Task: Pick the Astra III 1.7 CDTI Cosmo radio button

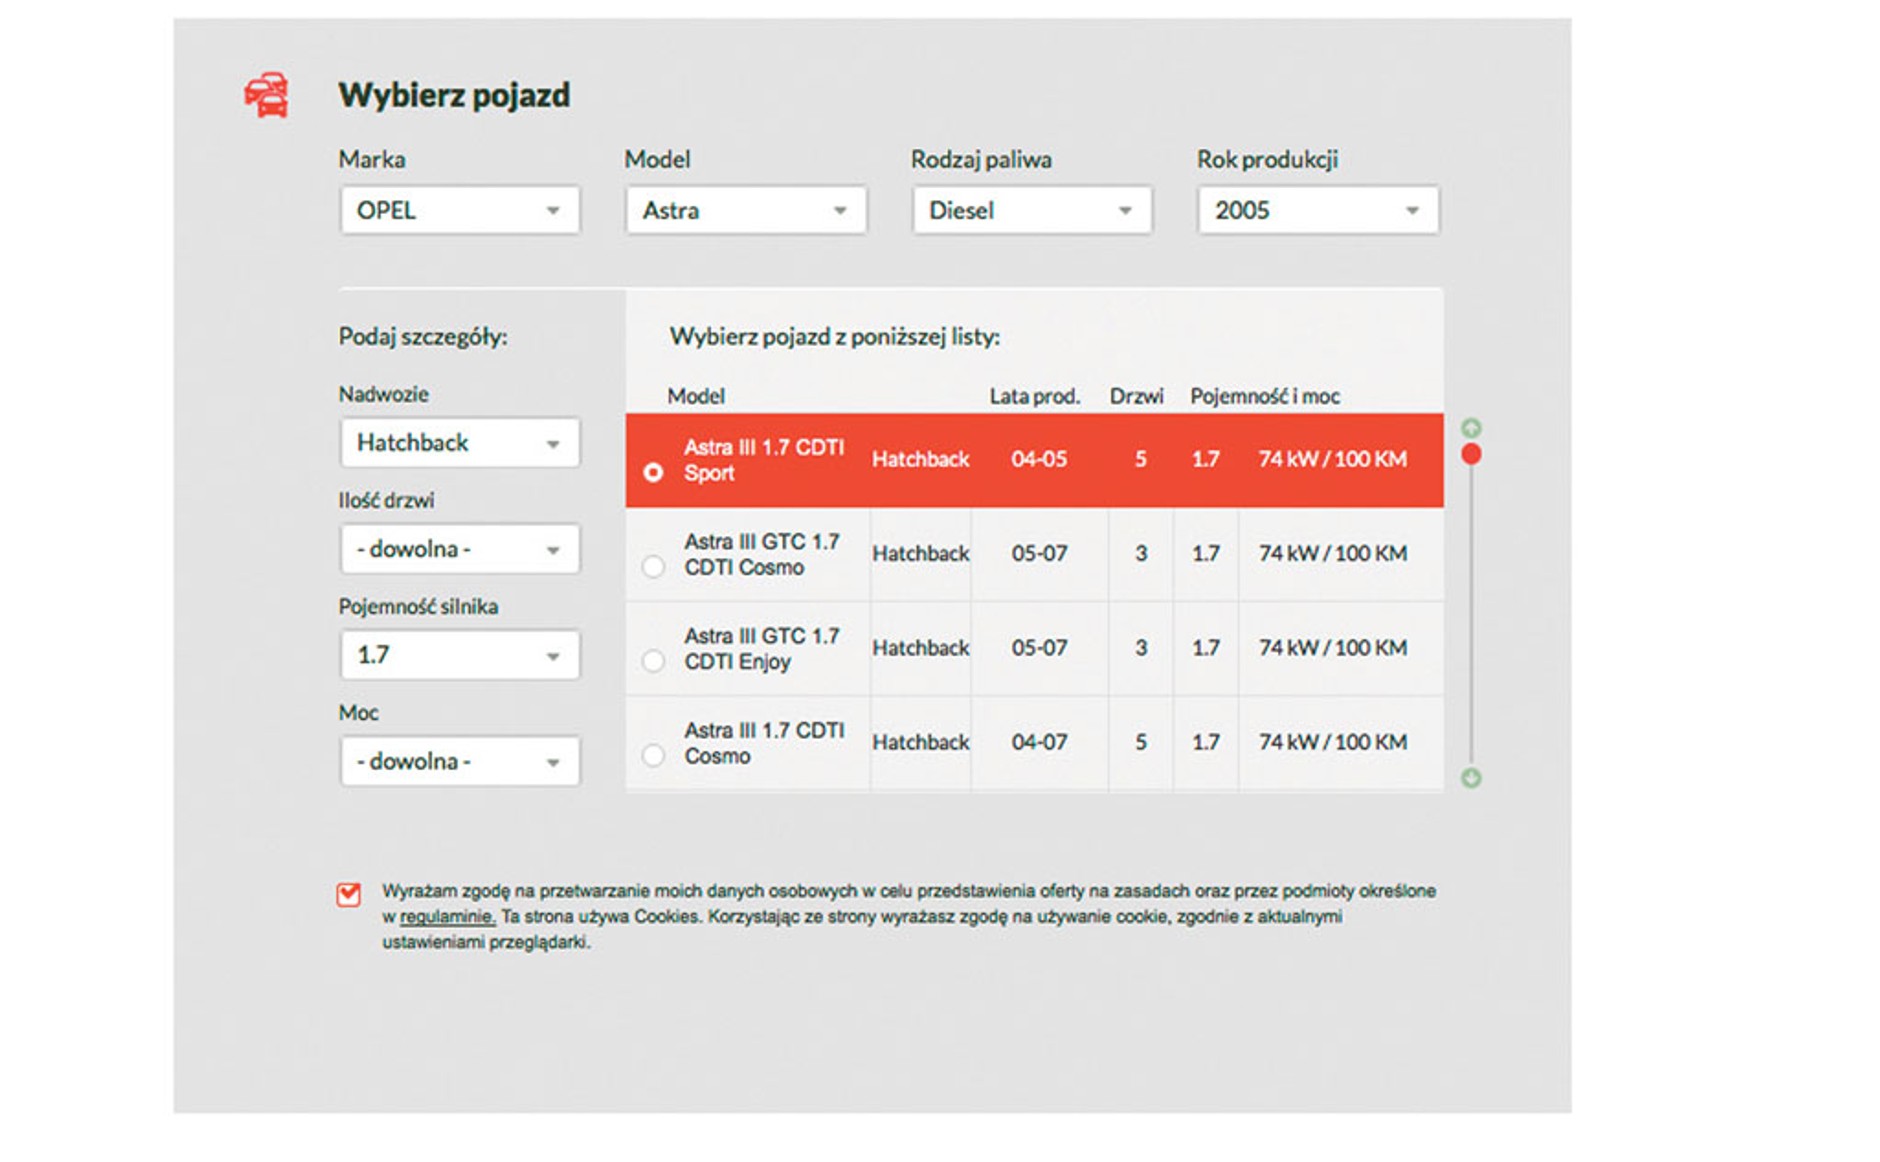Action: click(x=653, y=755)
